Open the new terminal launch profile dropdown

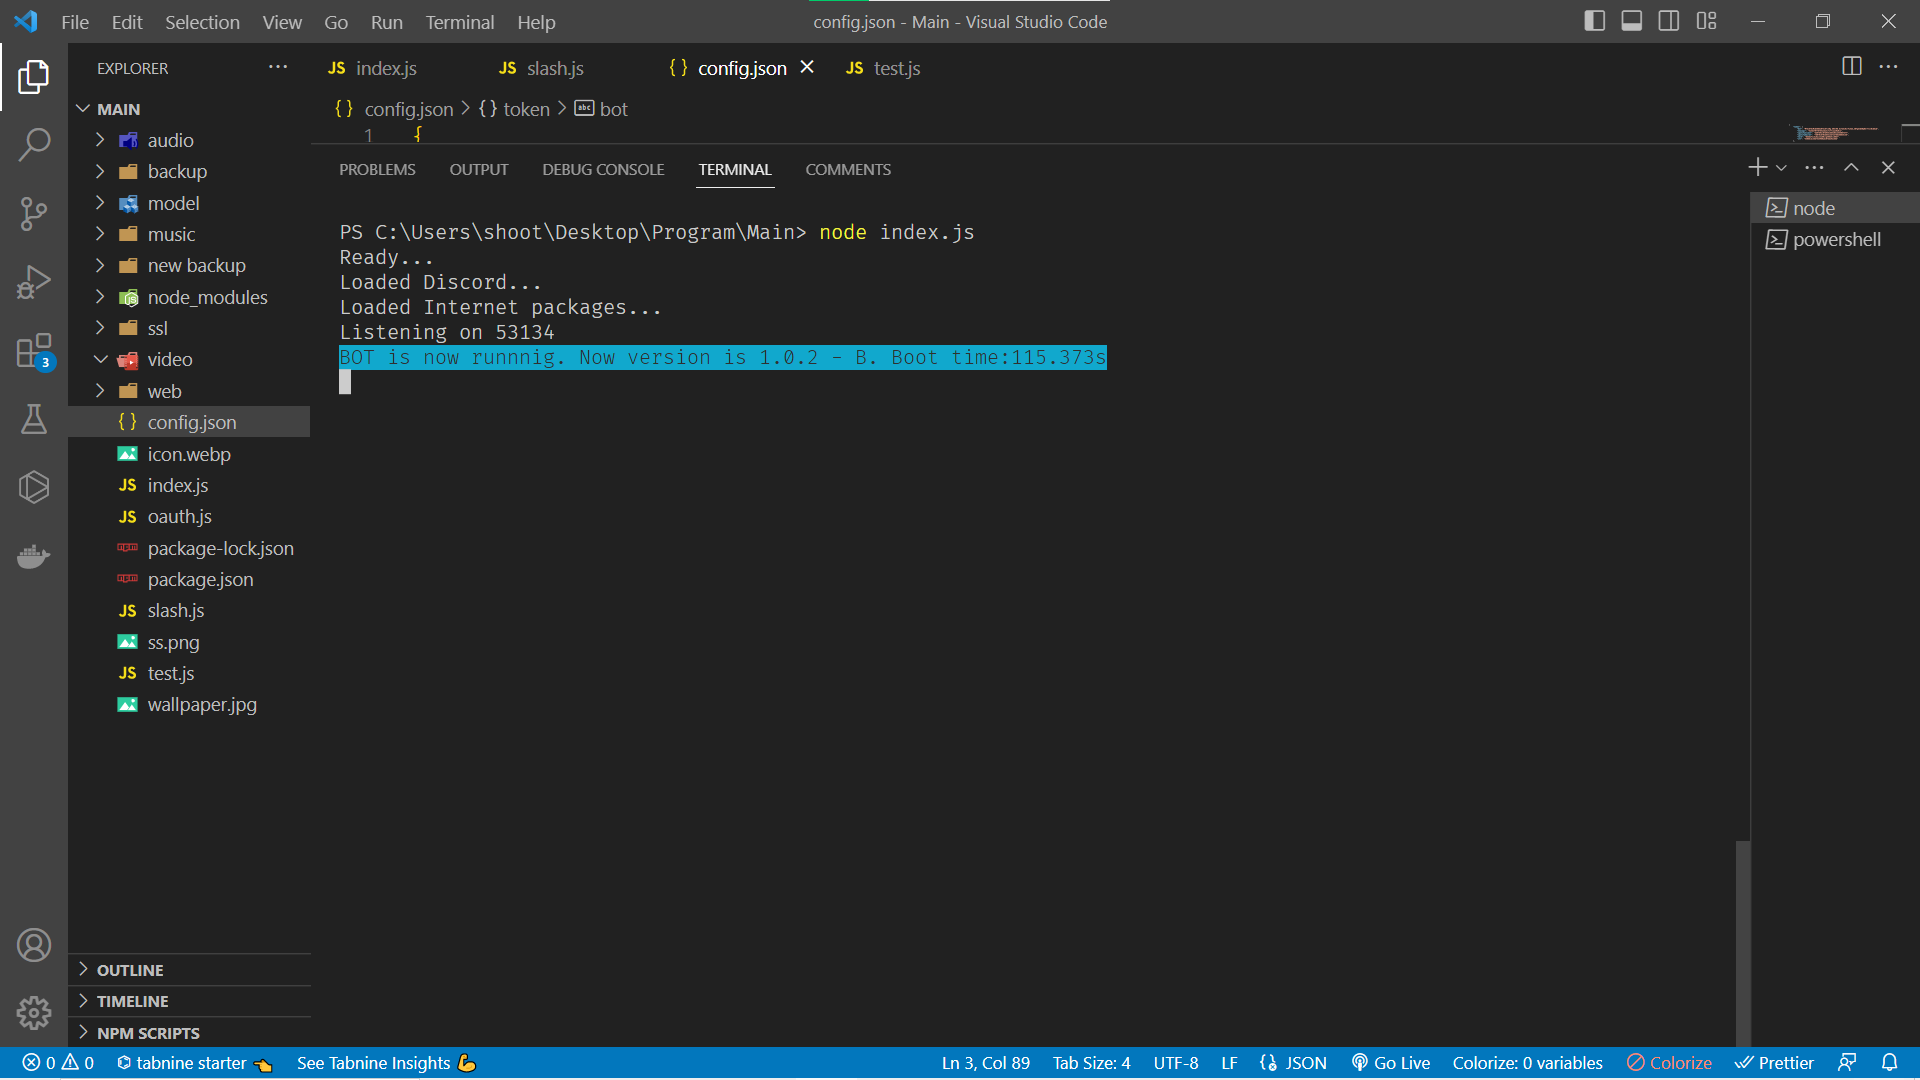(x=1782, y=168)
